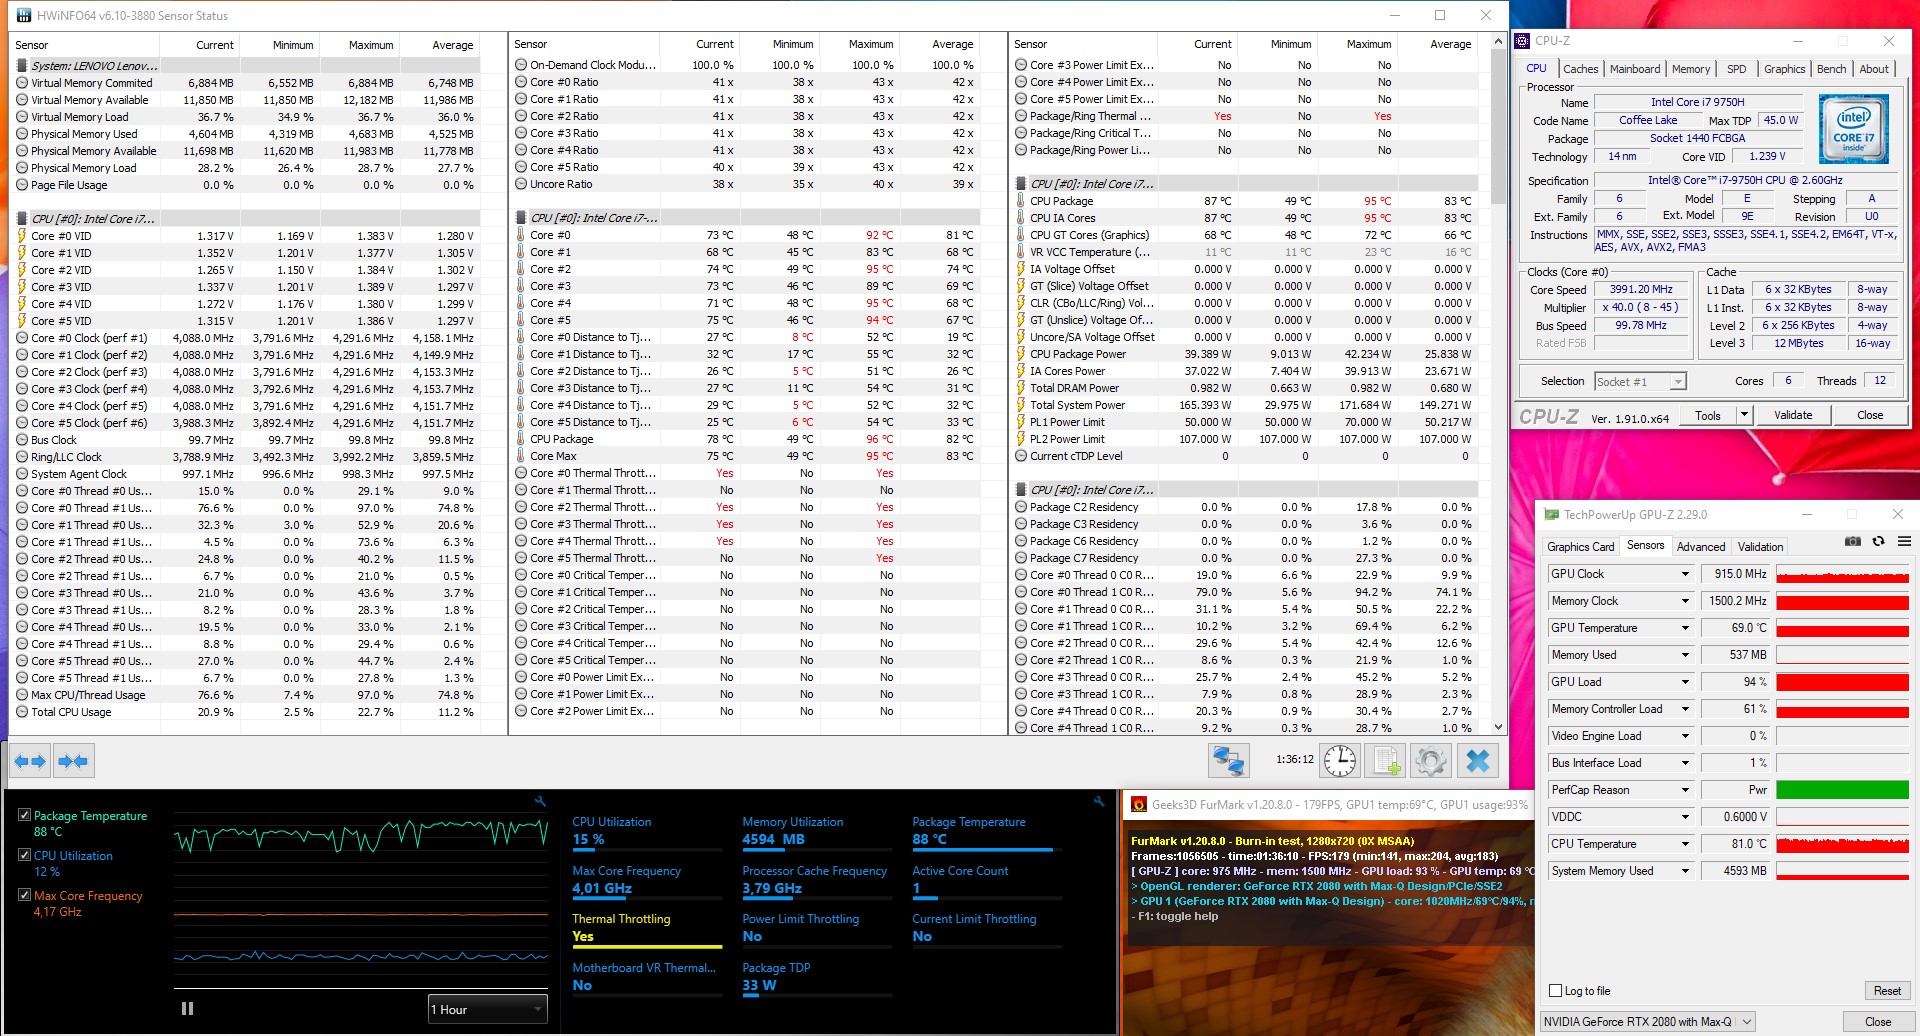Image resolution: width=1920 pixels, height=1036 pixels.
Task: Open the CPU-Z Socket #1 selection dropdown
Action: 1640,382
